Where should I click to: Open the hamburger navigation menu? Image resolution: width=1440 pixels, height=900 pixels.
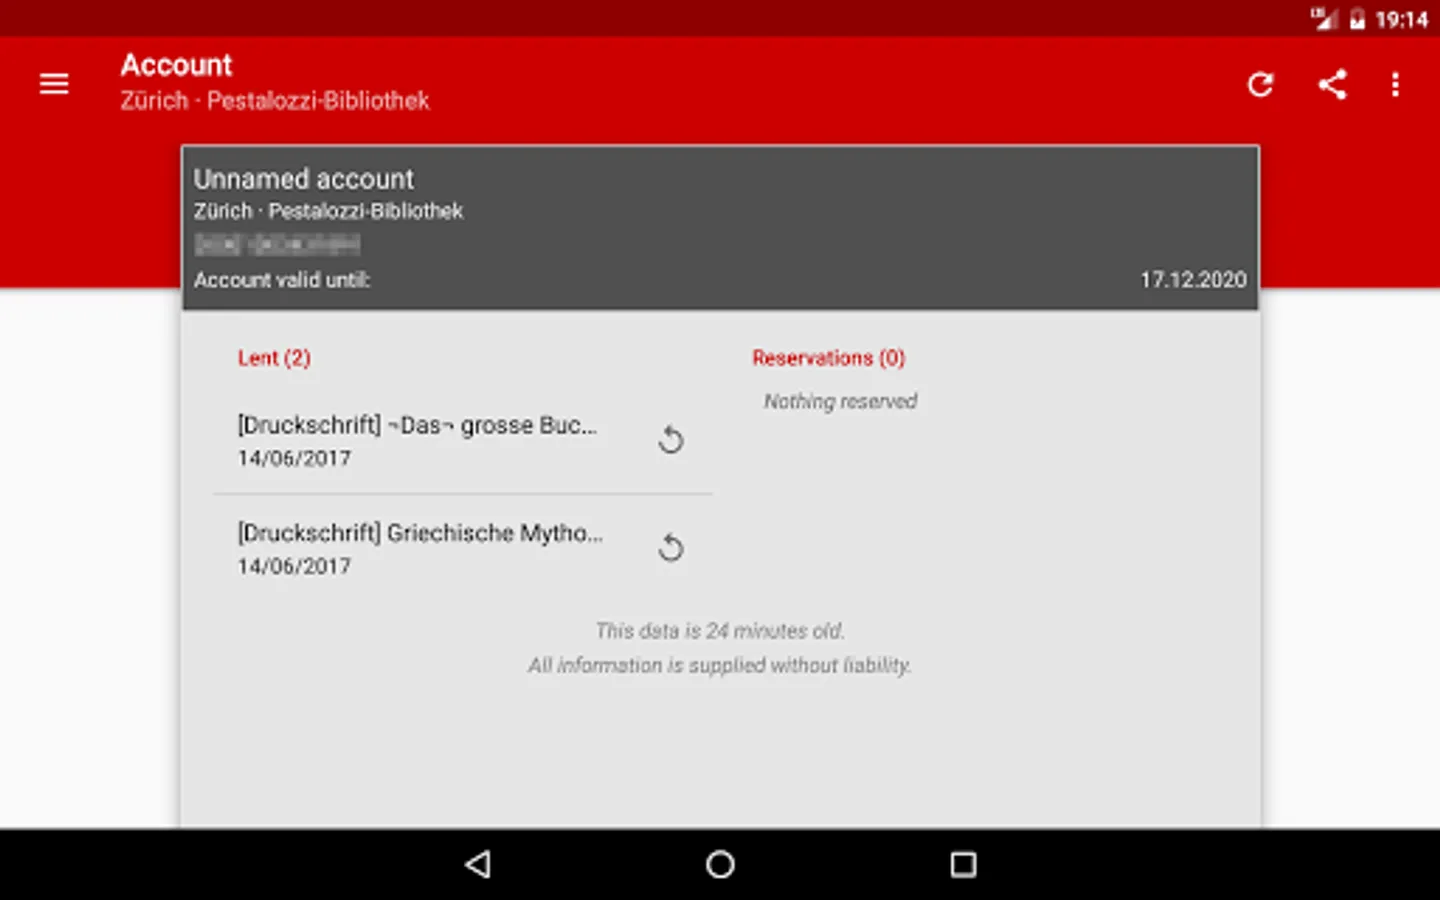(x=54, y=84)
